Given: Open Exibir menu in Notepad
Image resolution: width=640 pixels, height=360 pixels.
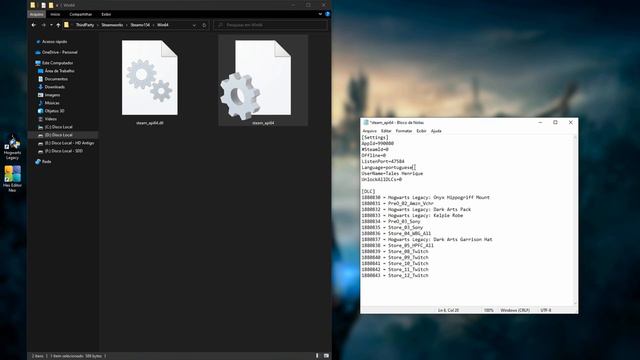Looking at the screenshot, I should pos(421,131).
